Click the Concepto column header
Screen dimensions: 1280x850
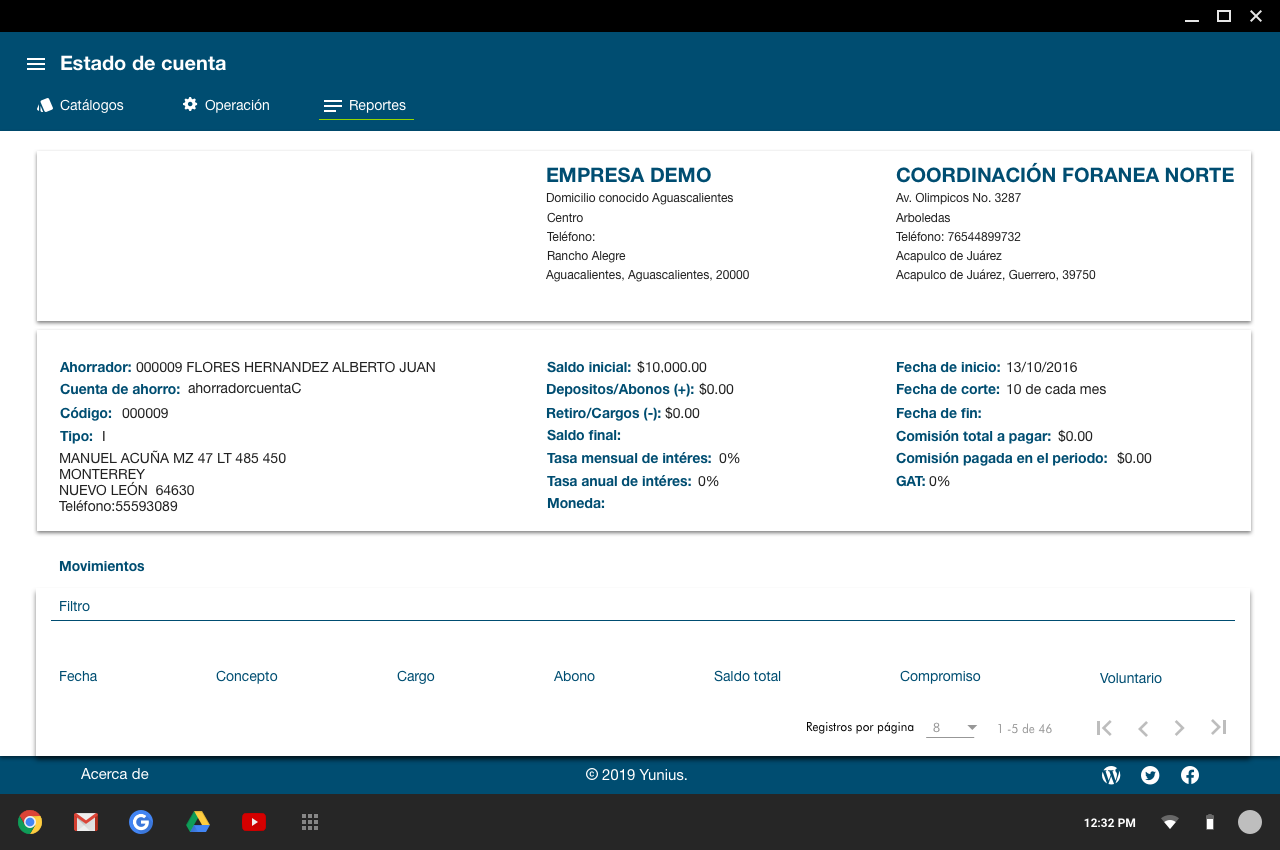[x=247, y=676]
